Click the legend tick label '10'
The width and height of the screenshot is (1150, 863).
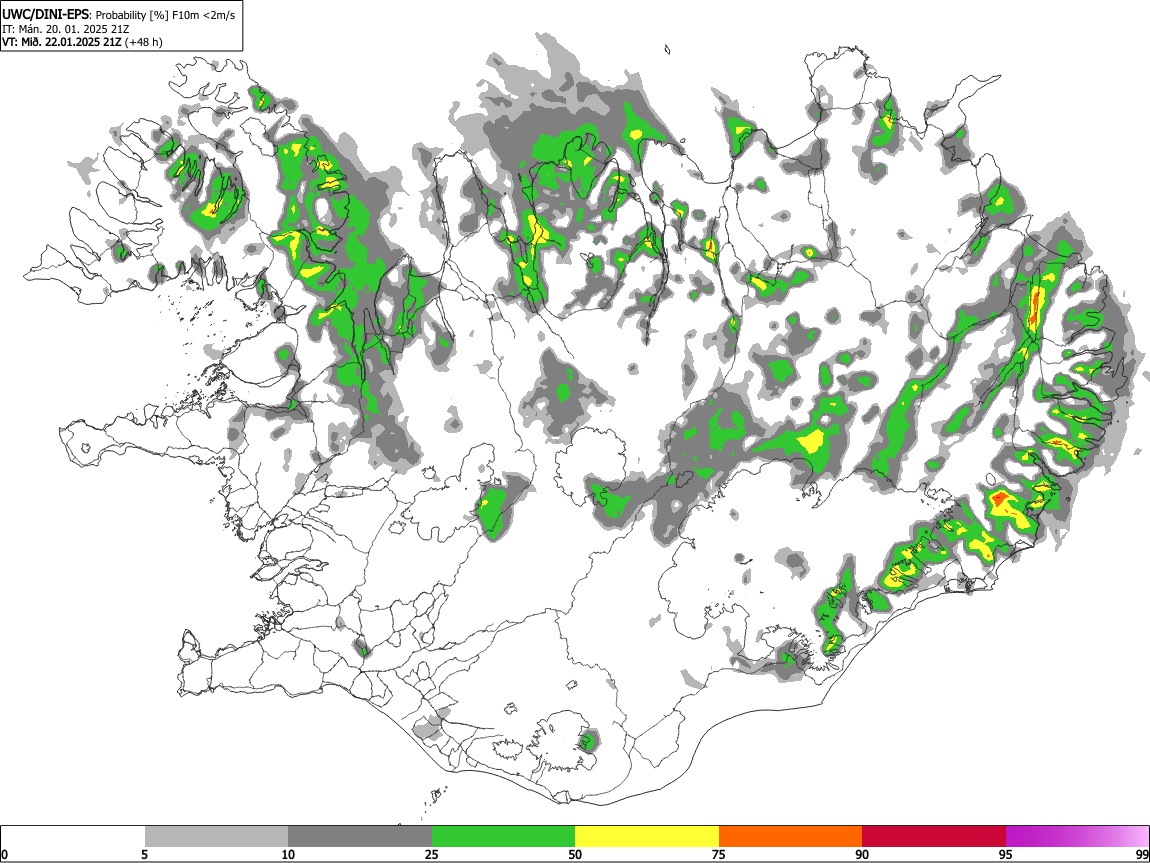pos(288,854)
